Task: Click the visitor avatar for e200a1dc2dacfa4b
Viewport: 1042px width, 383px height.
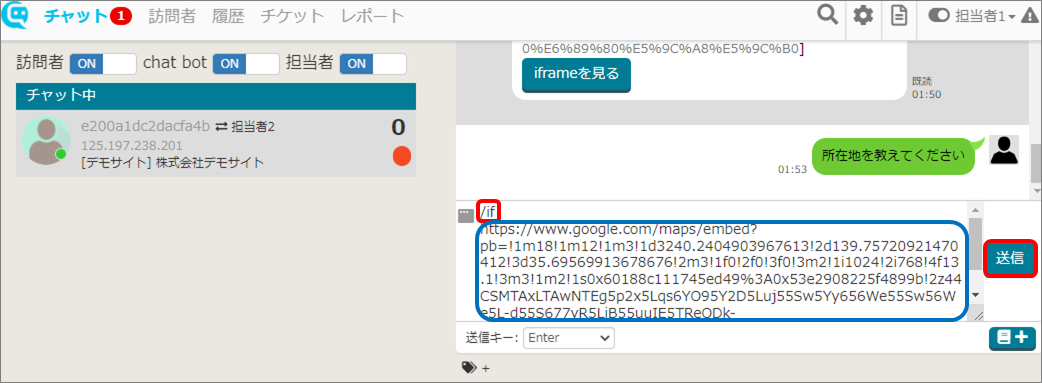Action: click(46, 140)
